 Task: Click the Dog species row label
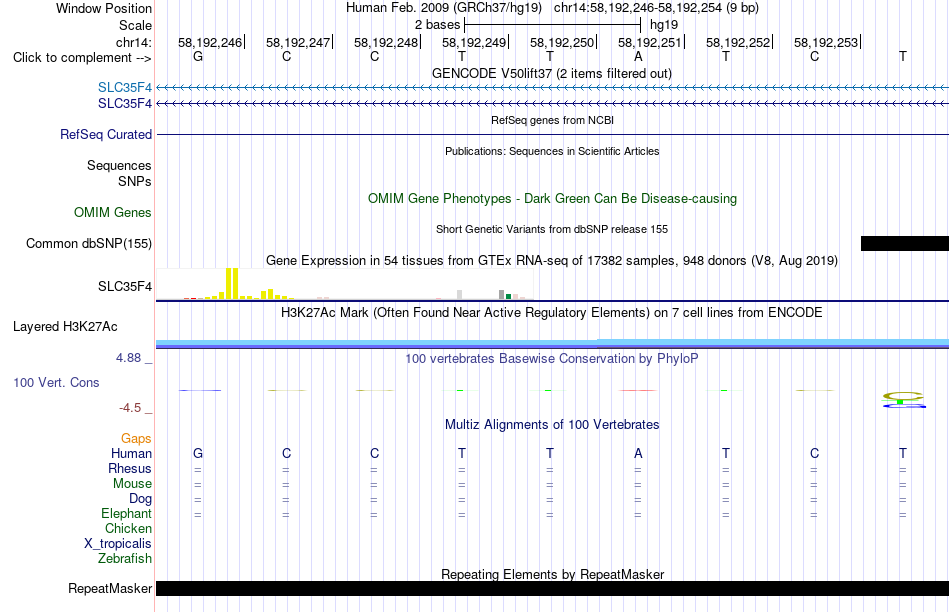coord(141,499)
